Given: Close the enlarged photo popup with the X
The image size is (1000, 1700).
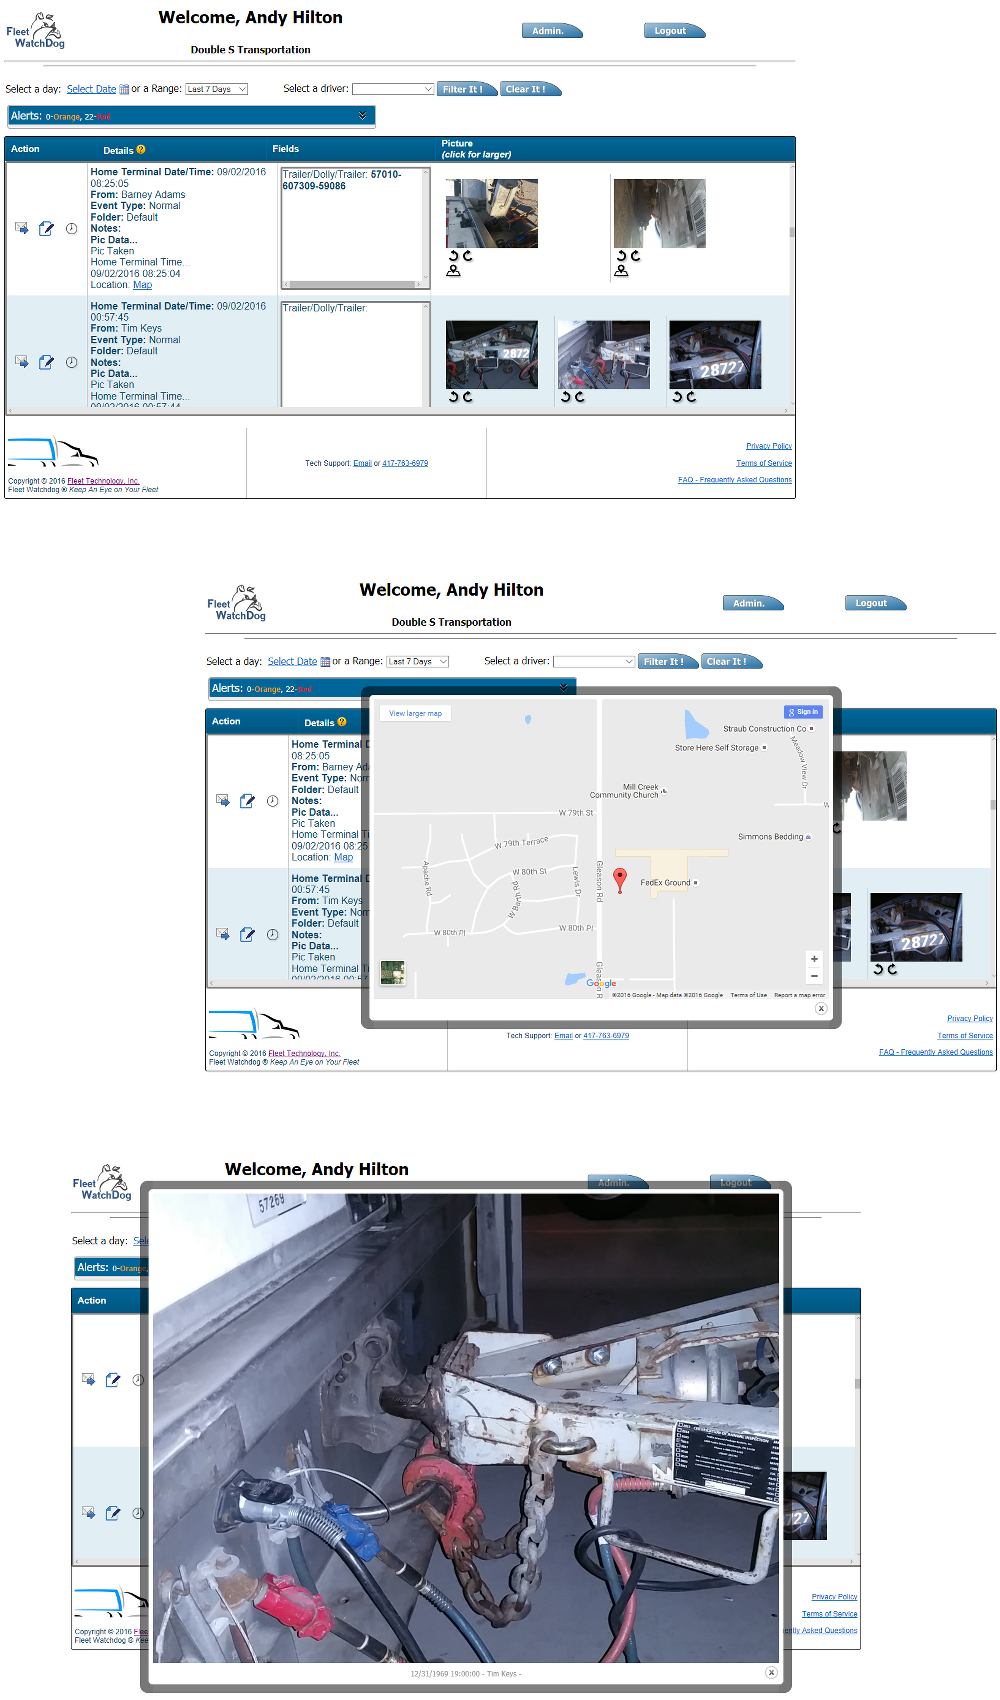Looking at the screenshot, I should coord(771,1672).
